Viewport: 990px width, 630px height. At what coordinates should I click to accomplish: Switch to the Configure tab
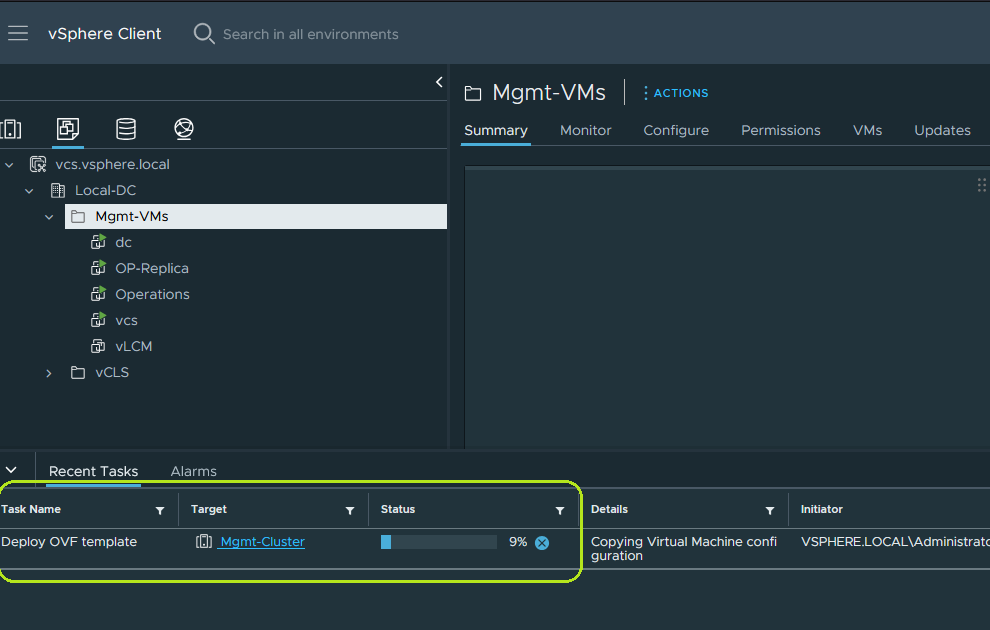[676, 131]
